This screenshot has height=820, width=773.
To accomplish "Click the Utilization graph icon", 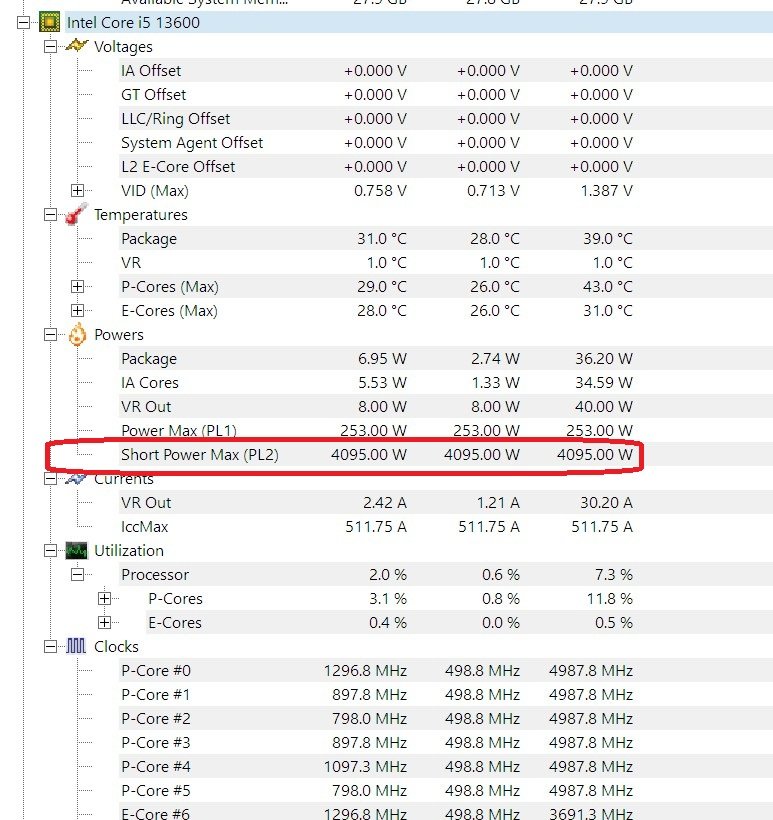I will coord(76,551).
